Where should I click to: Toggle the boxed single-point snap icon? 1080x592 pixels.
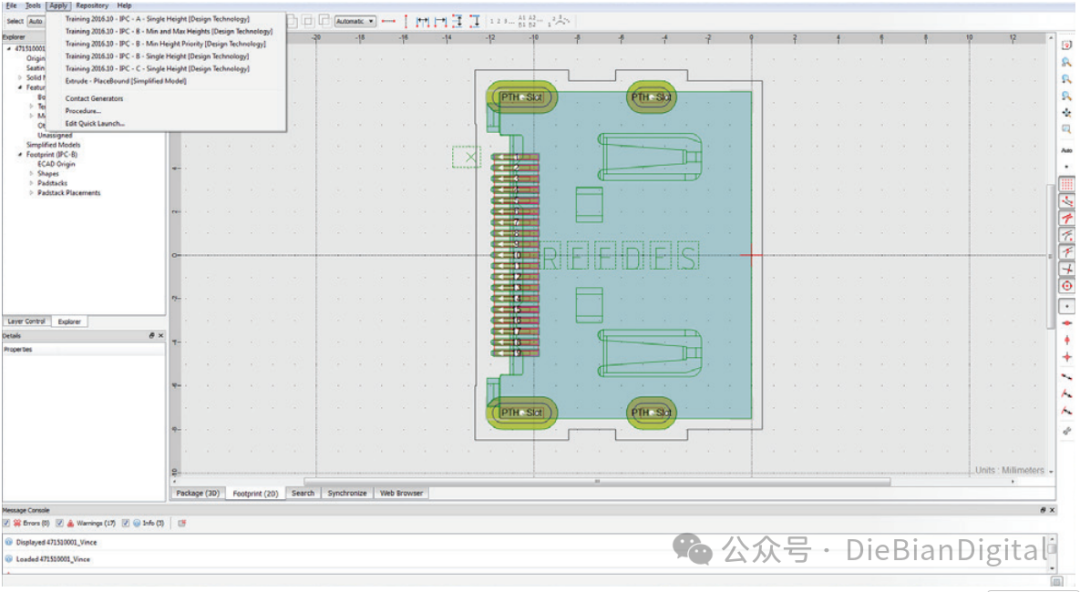[1066, 306]
